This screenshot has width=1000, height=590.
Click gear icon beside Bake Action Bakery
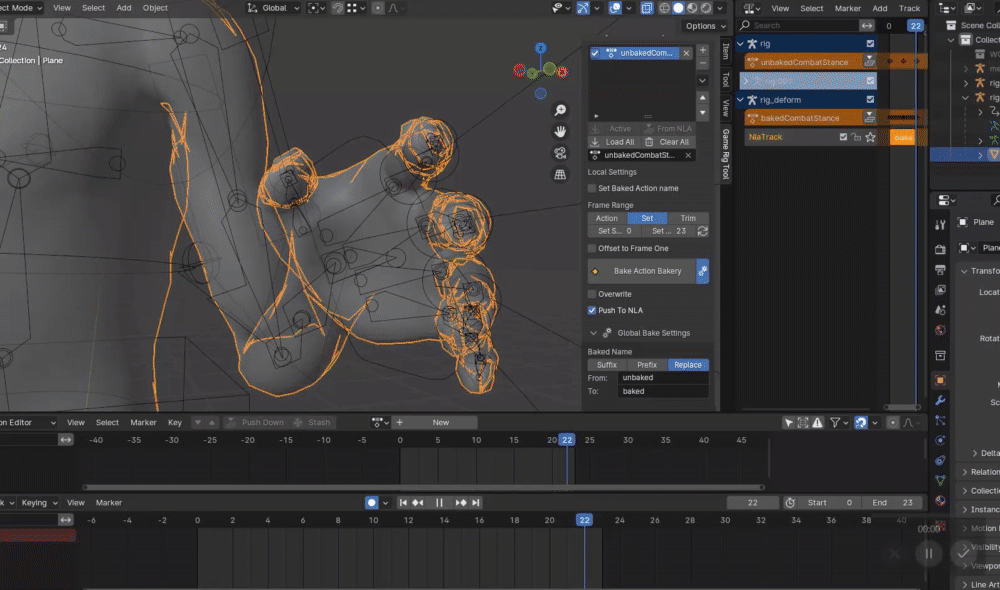702,271
